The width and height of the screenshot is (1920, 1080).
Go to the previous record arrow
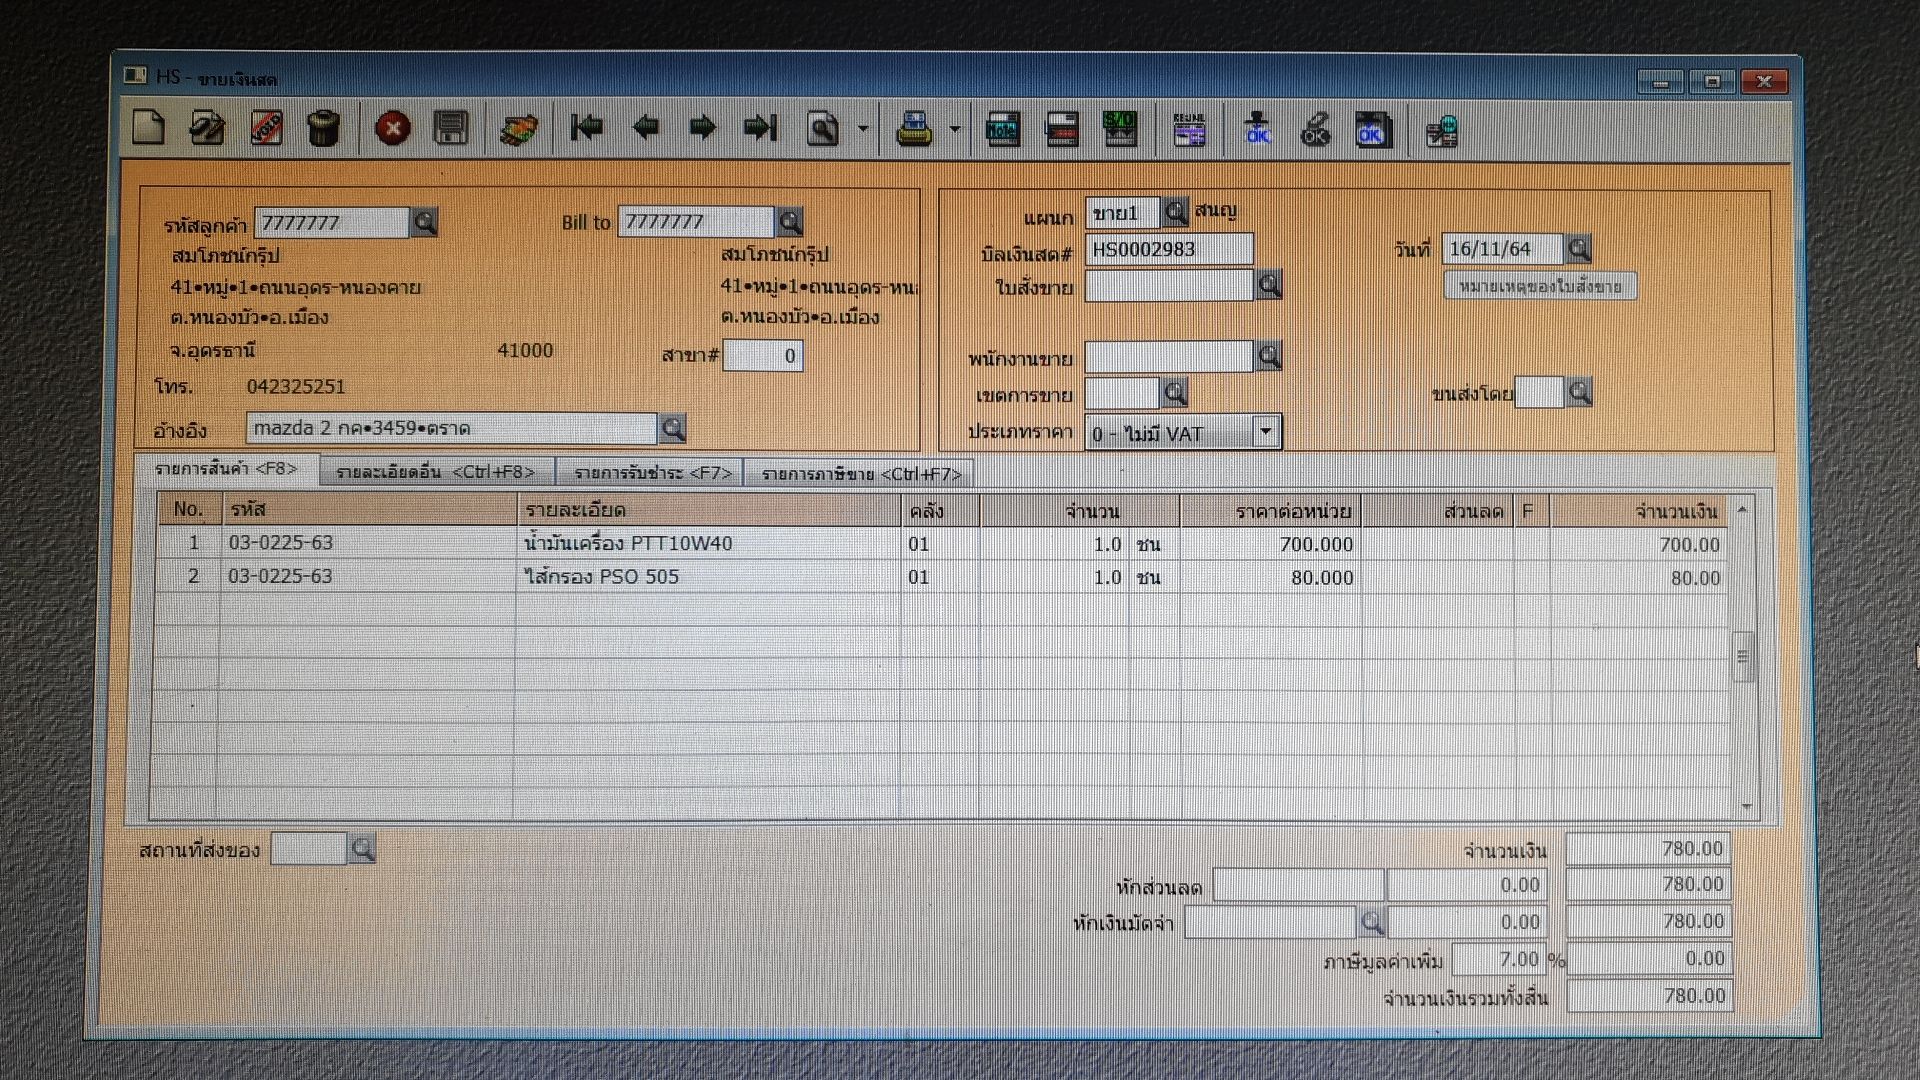point(646,128)
